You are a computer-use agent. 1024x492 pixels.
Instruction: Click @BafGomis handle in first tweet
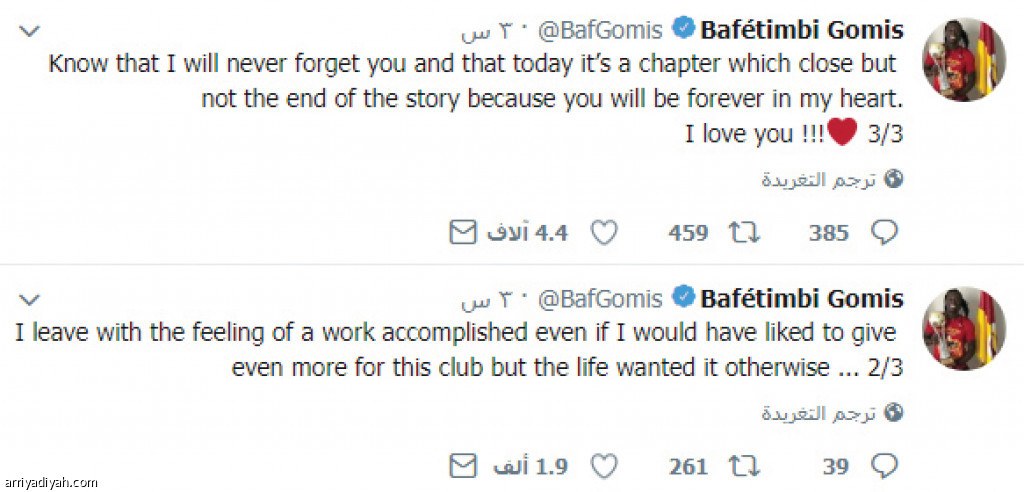[x=601, y=32]
